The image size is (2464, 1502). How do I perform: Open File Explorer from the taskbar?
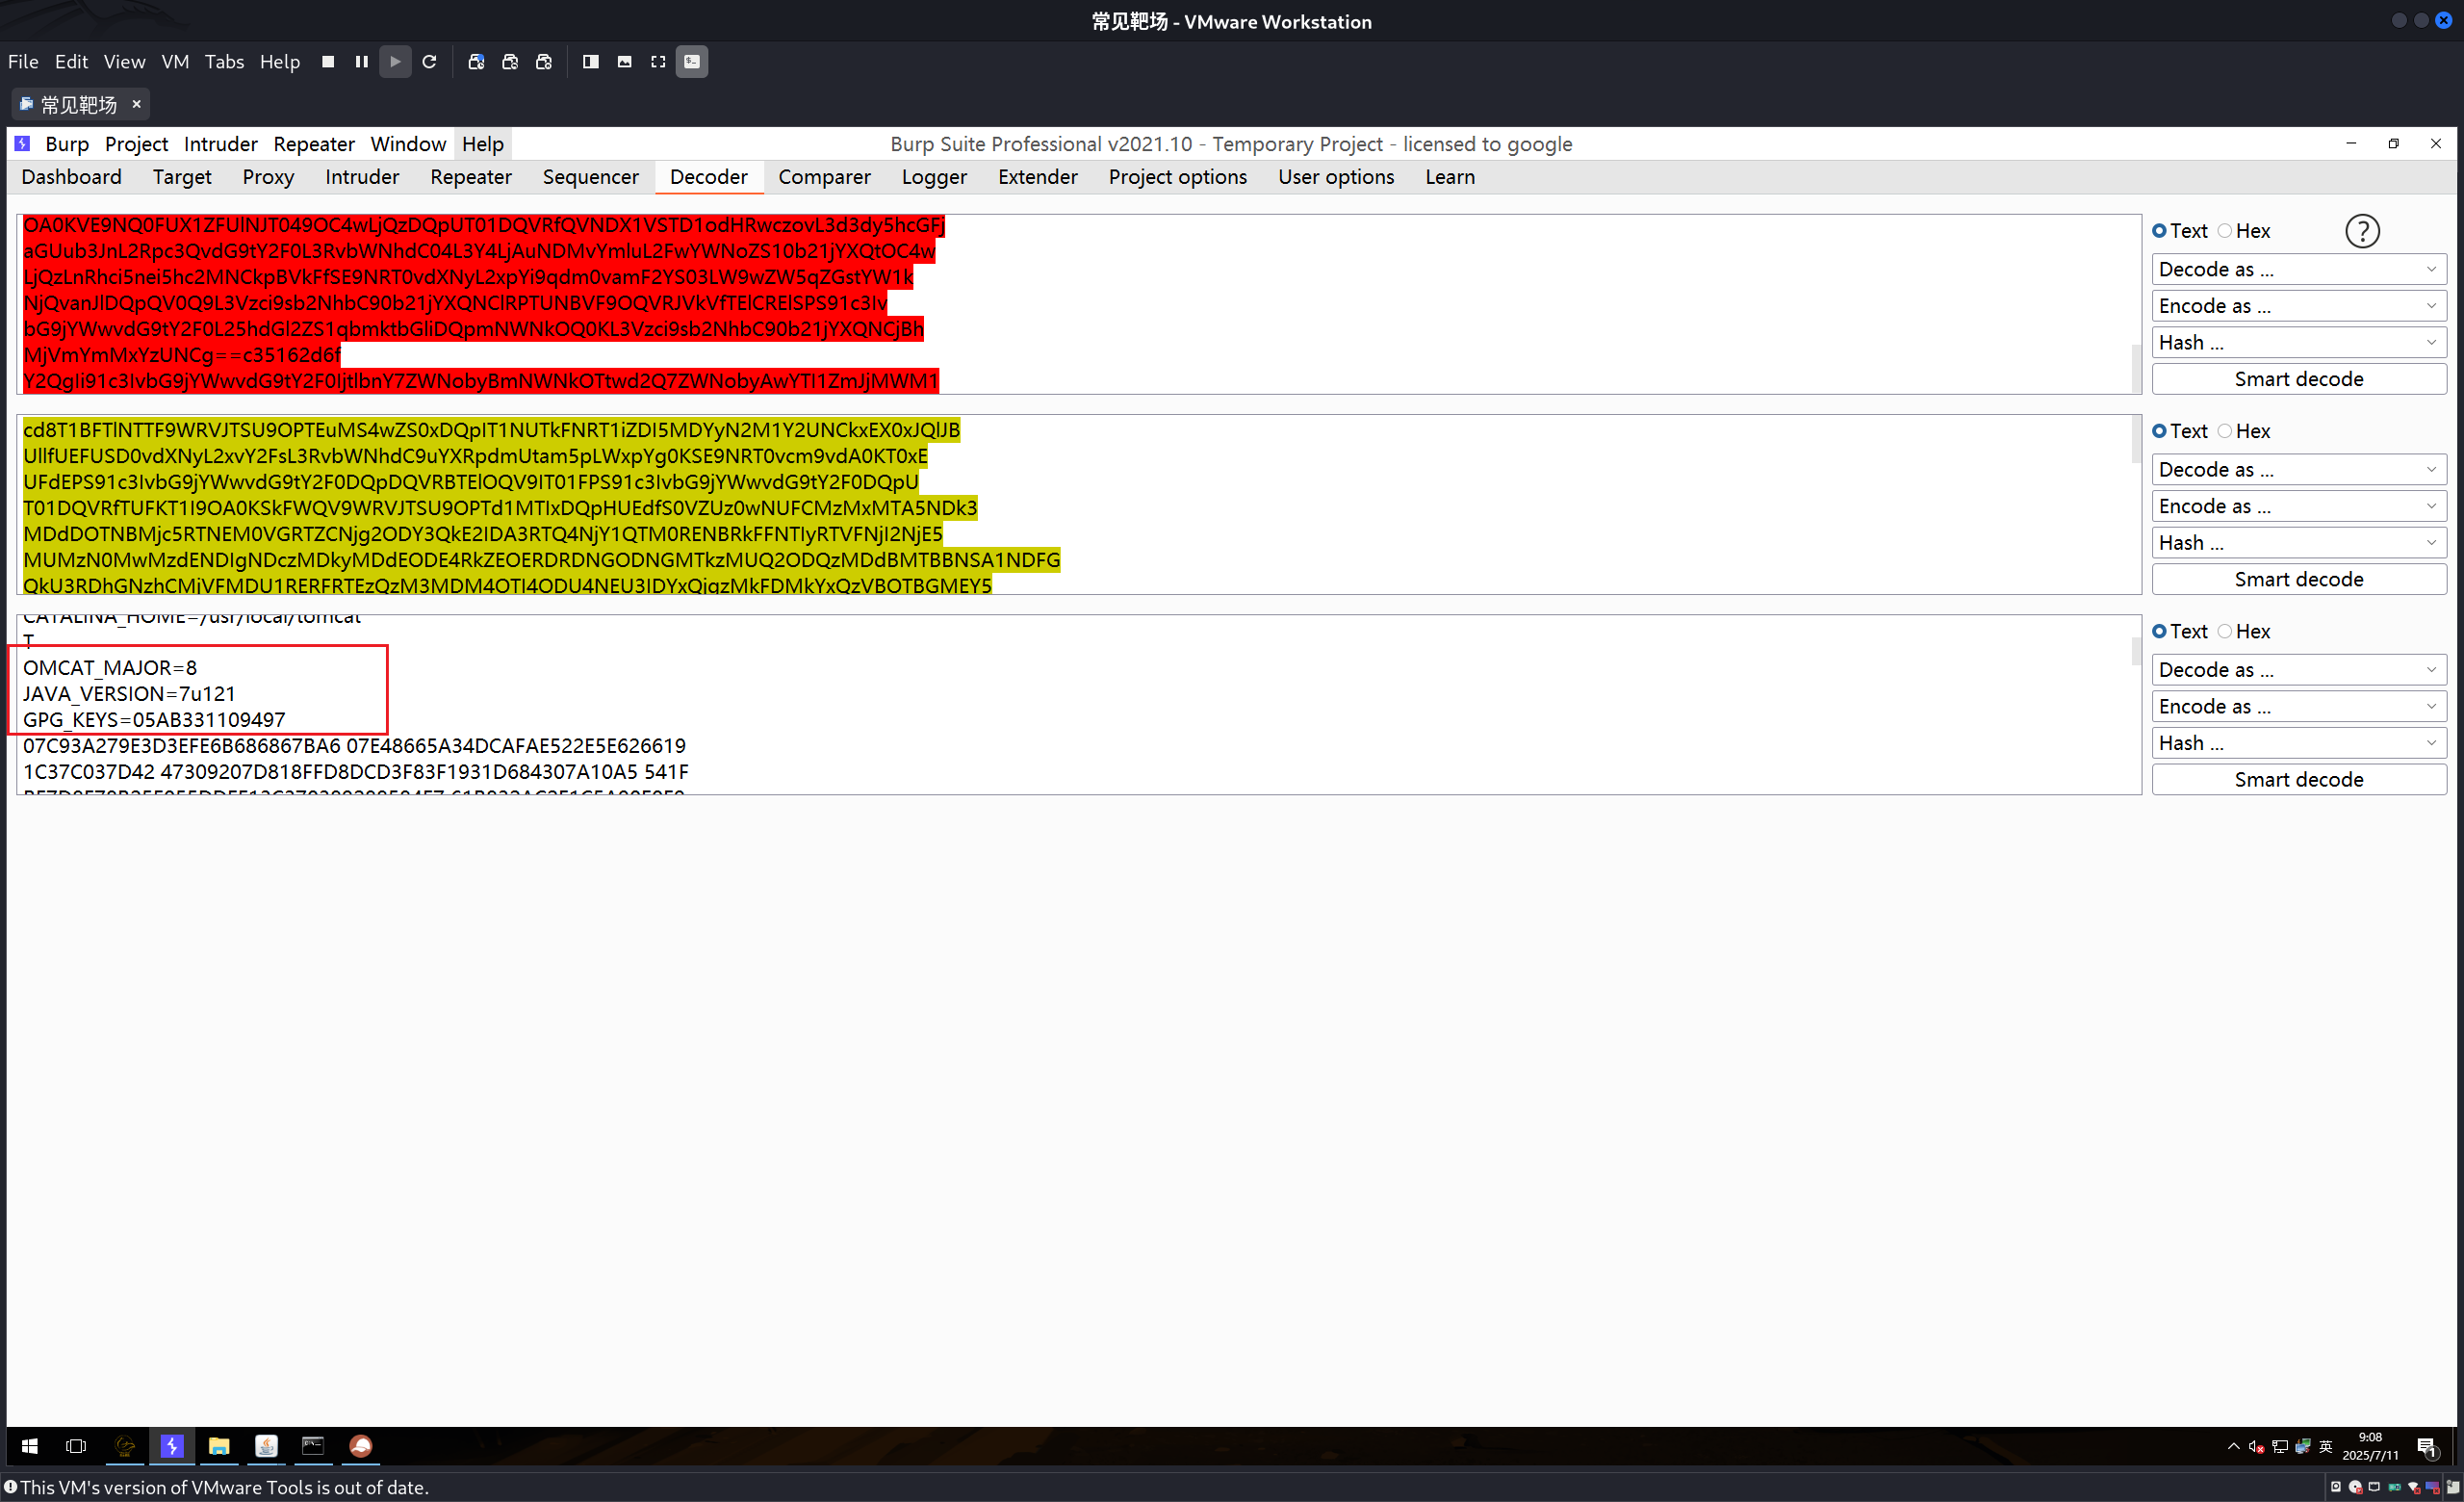pos(218,1446)
